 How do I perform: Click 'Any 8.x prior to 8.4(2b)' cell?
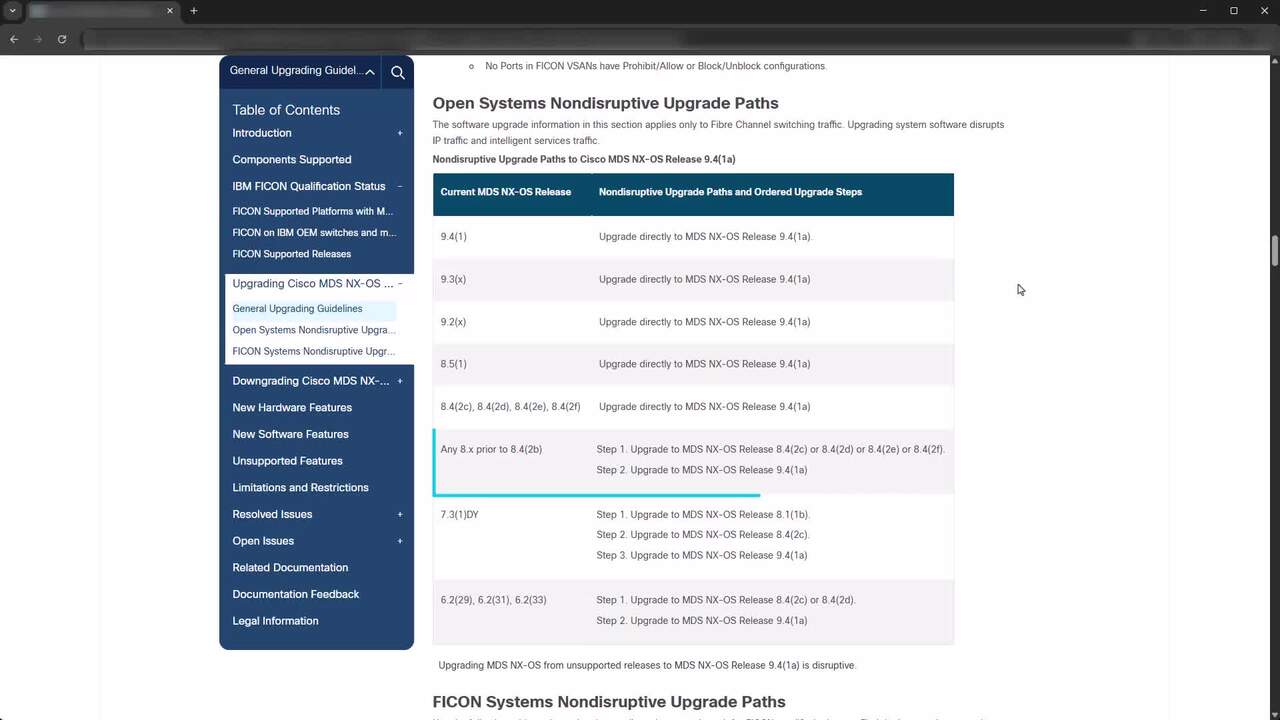coord(491,450)
